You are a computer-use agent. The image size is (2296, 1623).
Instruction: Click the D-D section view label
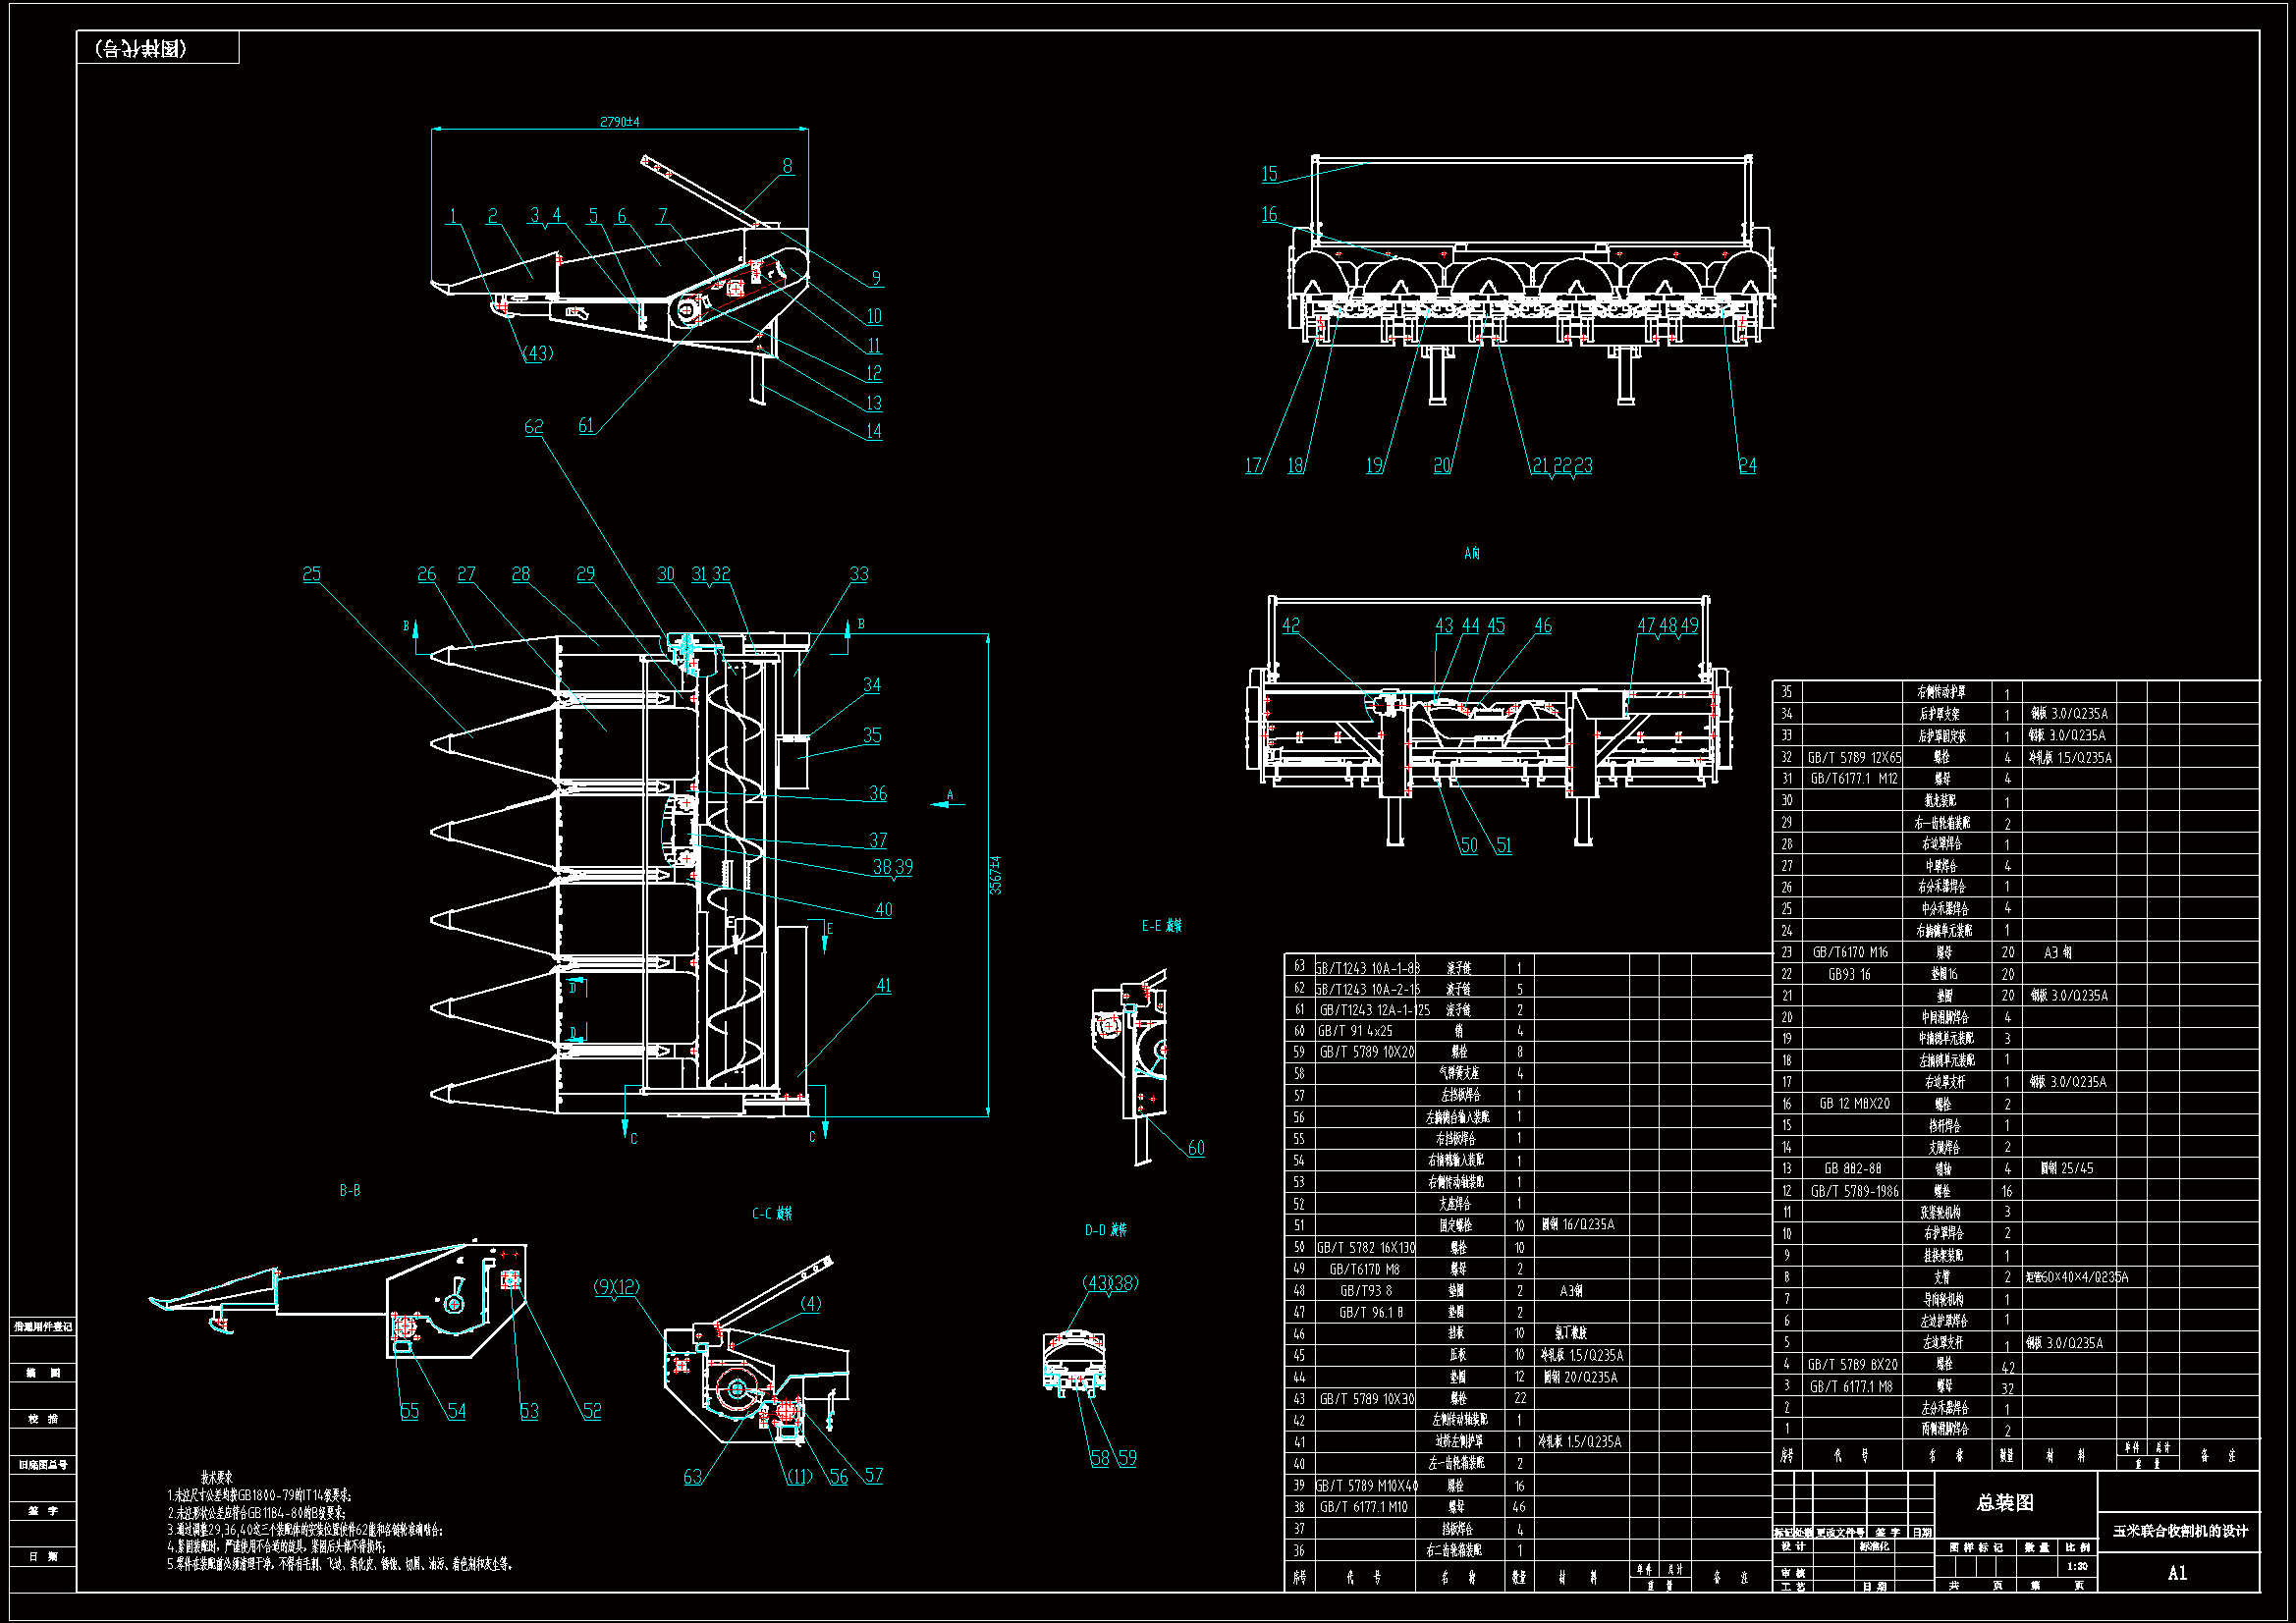pyautogui.click(x=1105, y=1230)
